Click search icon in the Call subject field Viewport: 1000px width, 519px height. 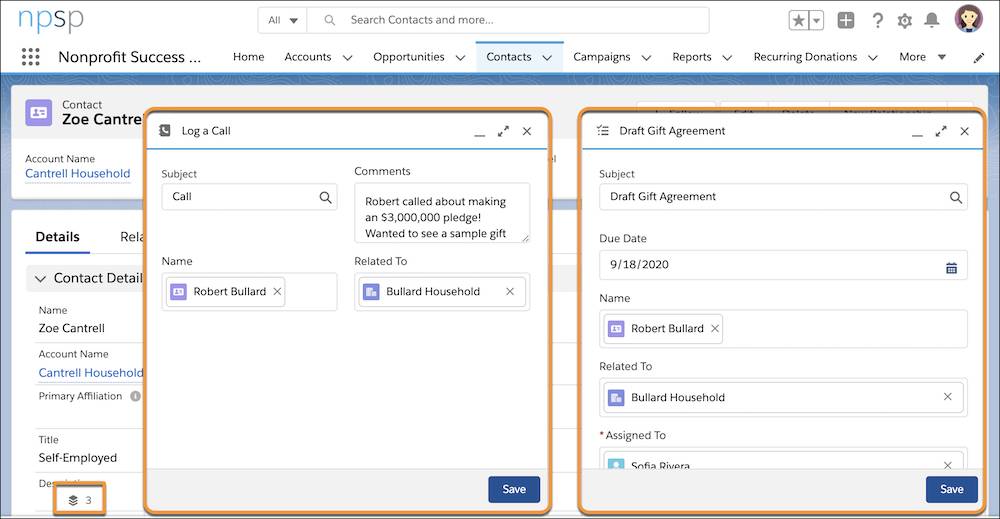325,197
